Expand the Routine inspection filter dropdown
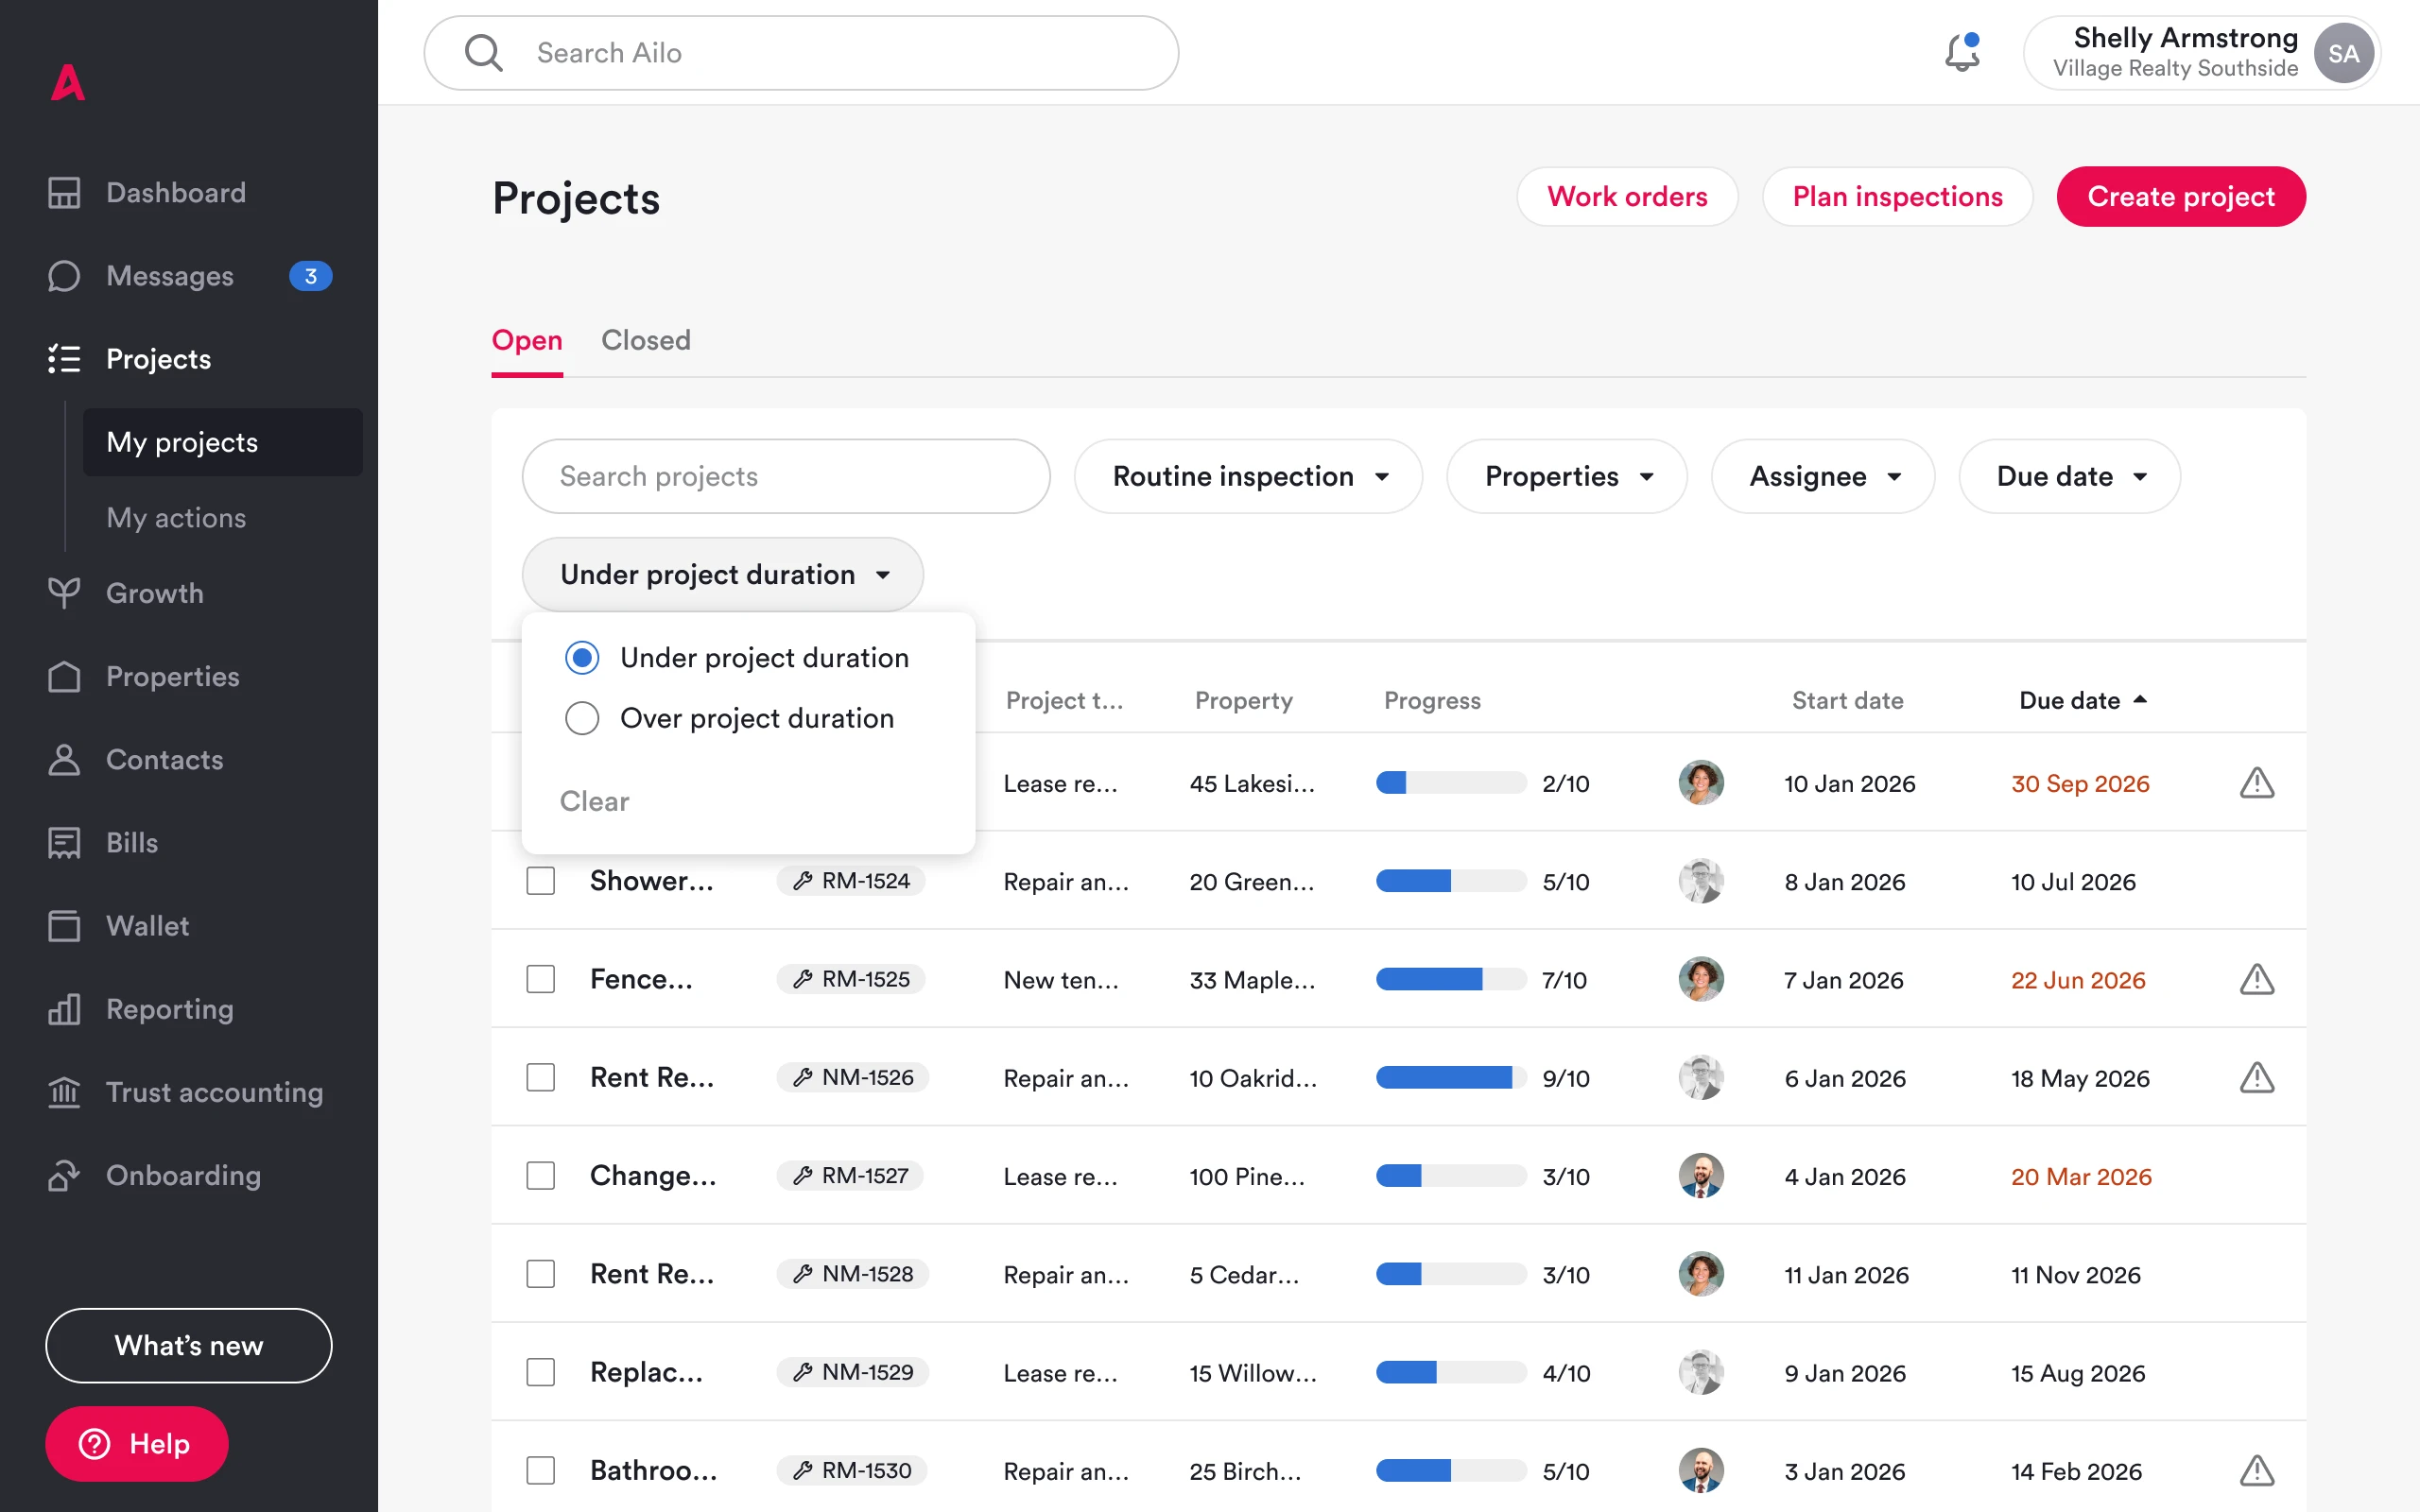2420x1512 pixels. coord(1248,476)
